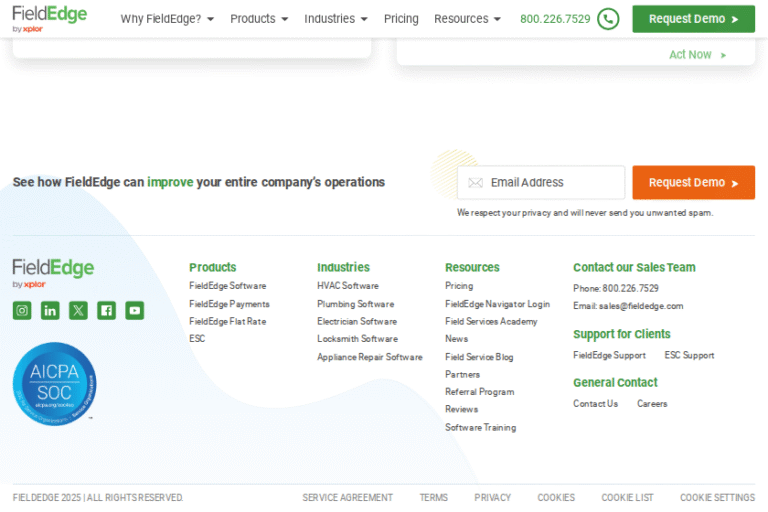
Task: Go to Pricing in top navigation
Action: tap(401, 19)
